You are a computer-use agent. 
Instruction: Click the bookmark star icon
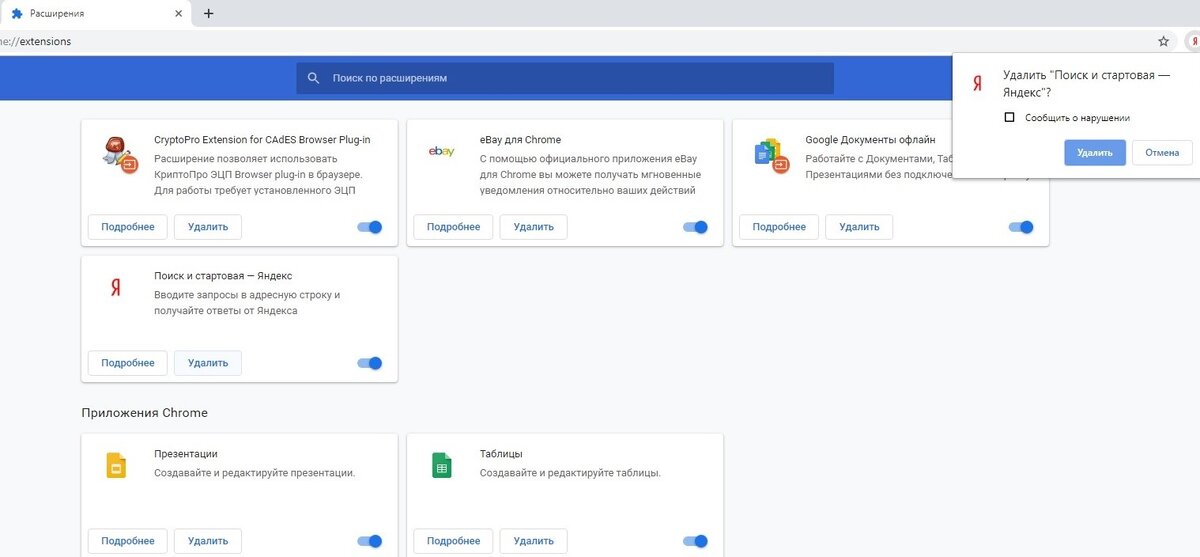coord(1163,42)
